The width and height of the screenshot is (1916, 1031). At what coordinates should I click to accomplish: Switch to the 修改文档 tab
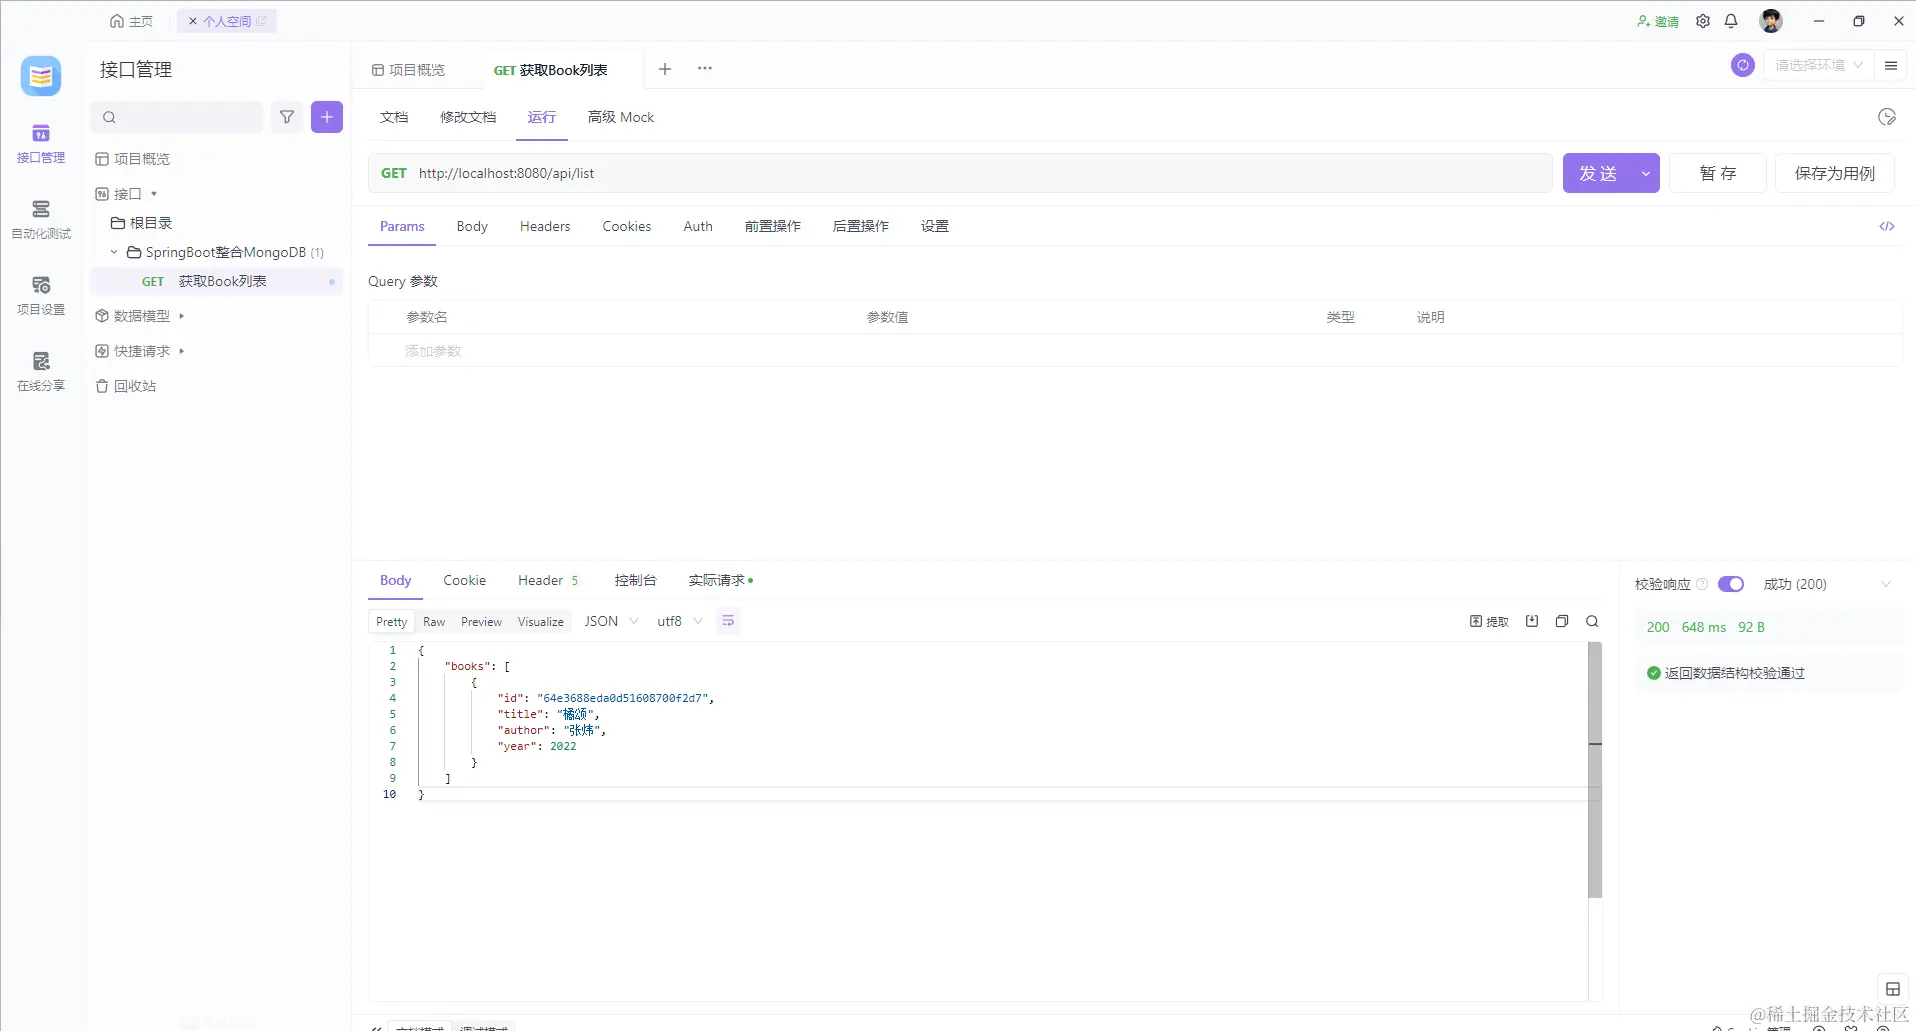point(468,117)
